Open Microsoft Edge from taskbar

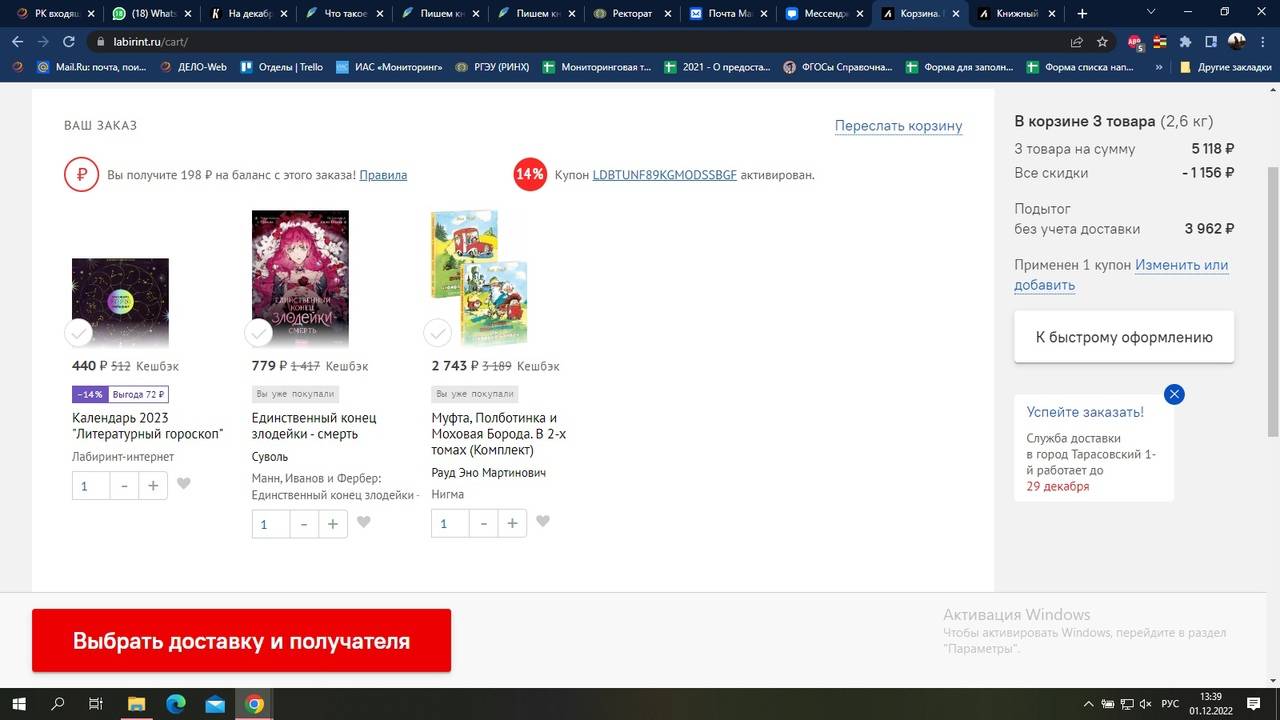[x=176, y=704]
